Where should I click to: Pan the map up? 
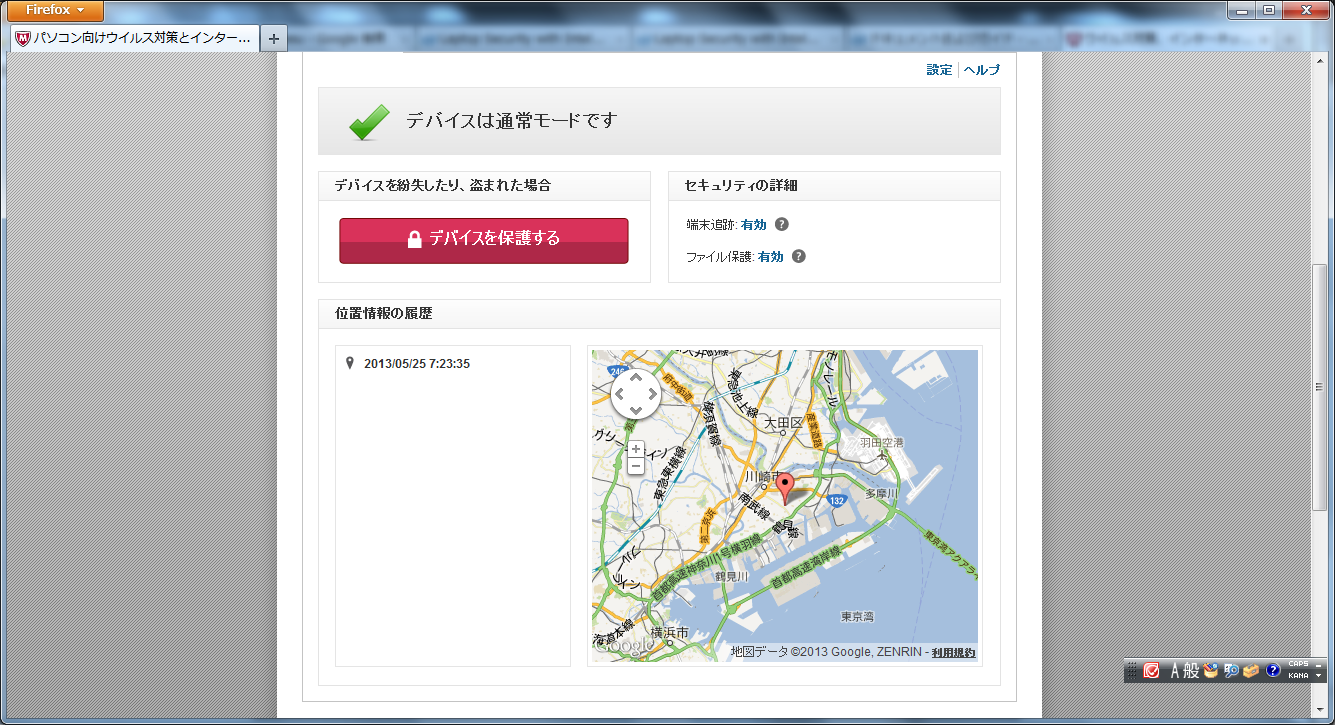tap(636, 379)
